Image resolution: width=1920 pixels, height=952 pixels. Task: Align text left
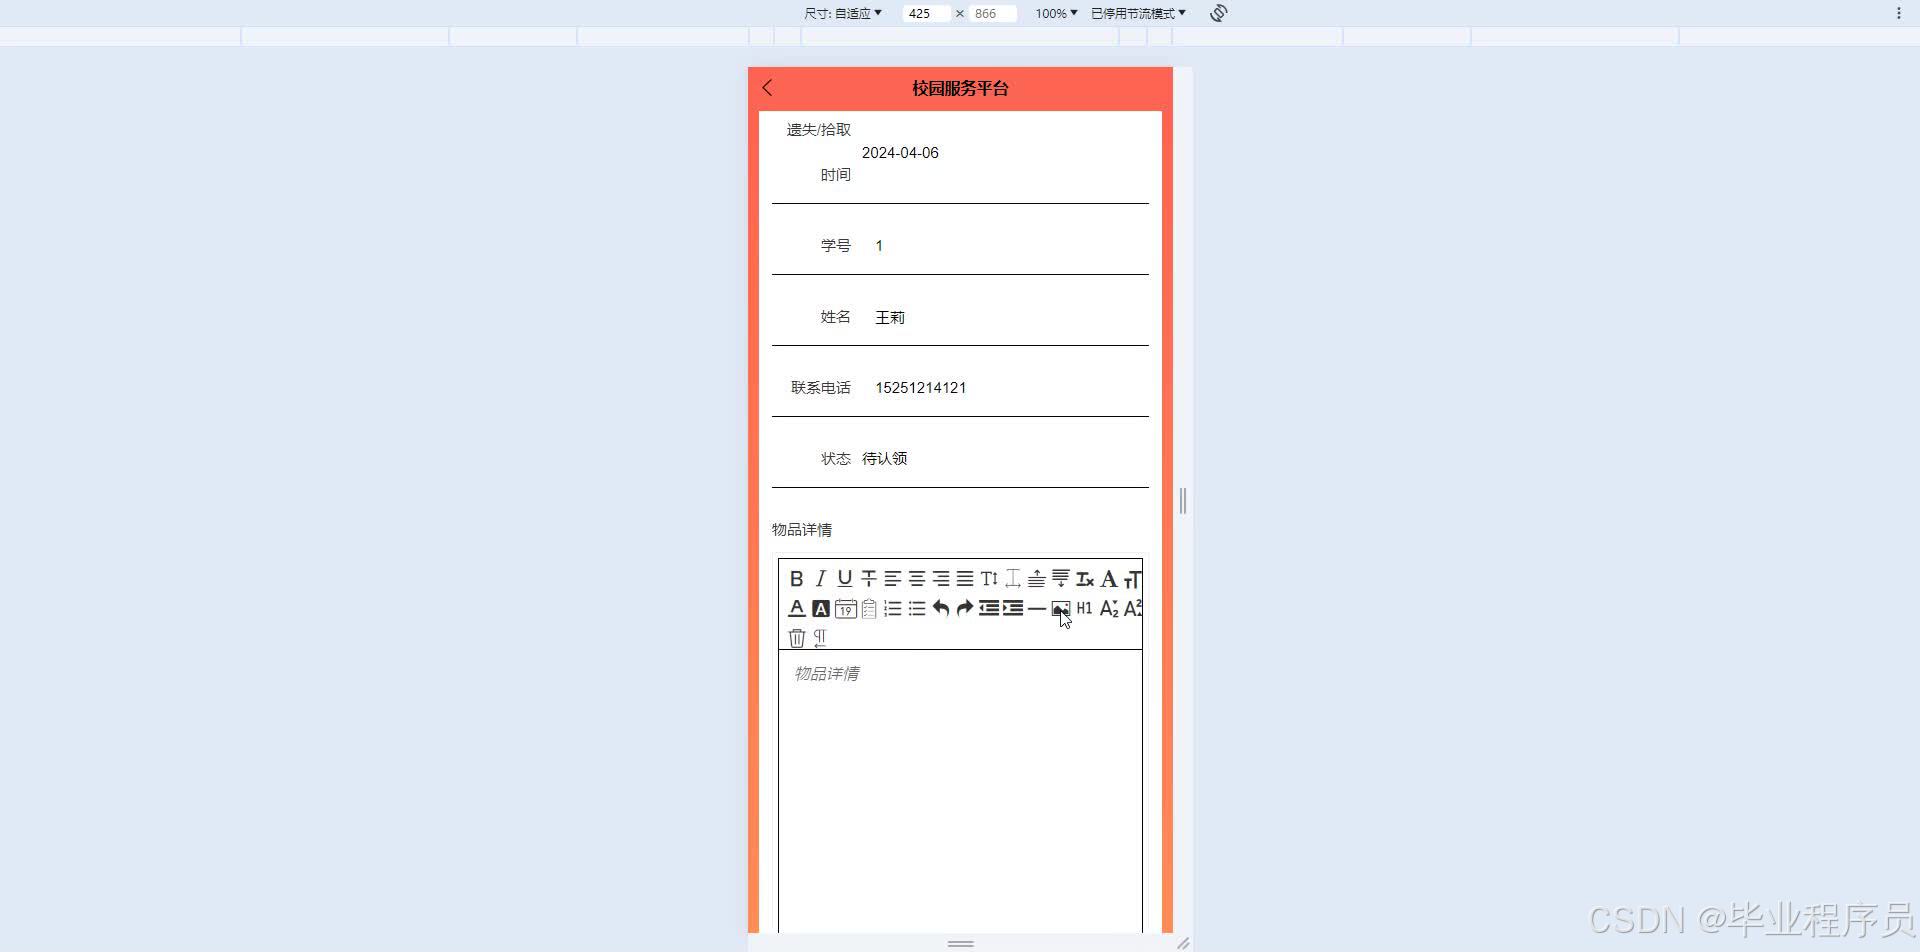tap(892, 579)
